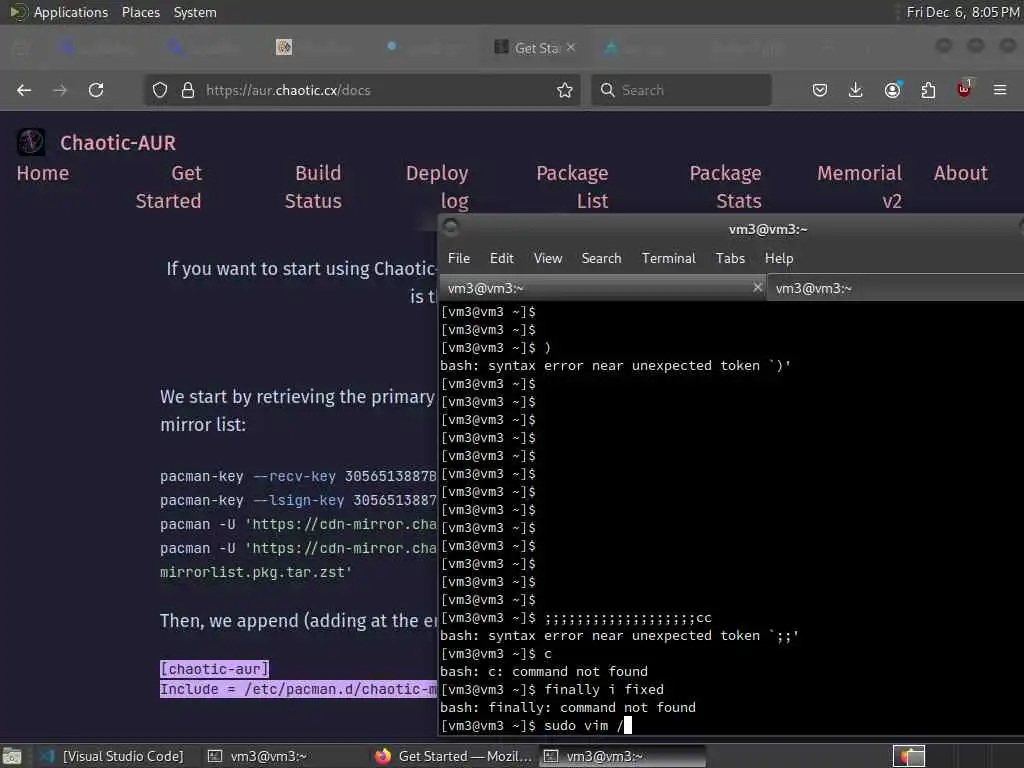Click the terminal window title vm3@vm3:~
The image size is (1024, 768).
click(767, 229)
